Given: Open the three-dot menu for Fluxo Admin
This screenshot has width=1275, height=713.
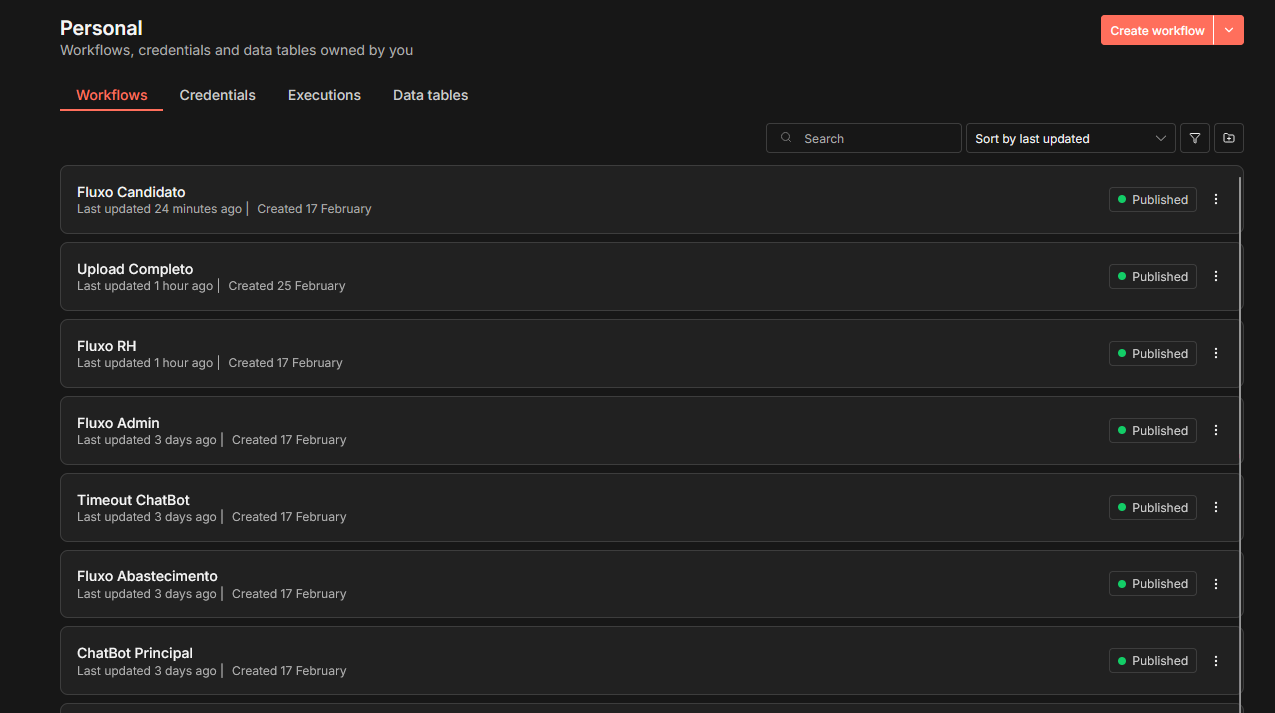Looking at the screenshot, I should coord(1216,430).
